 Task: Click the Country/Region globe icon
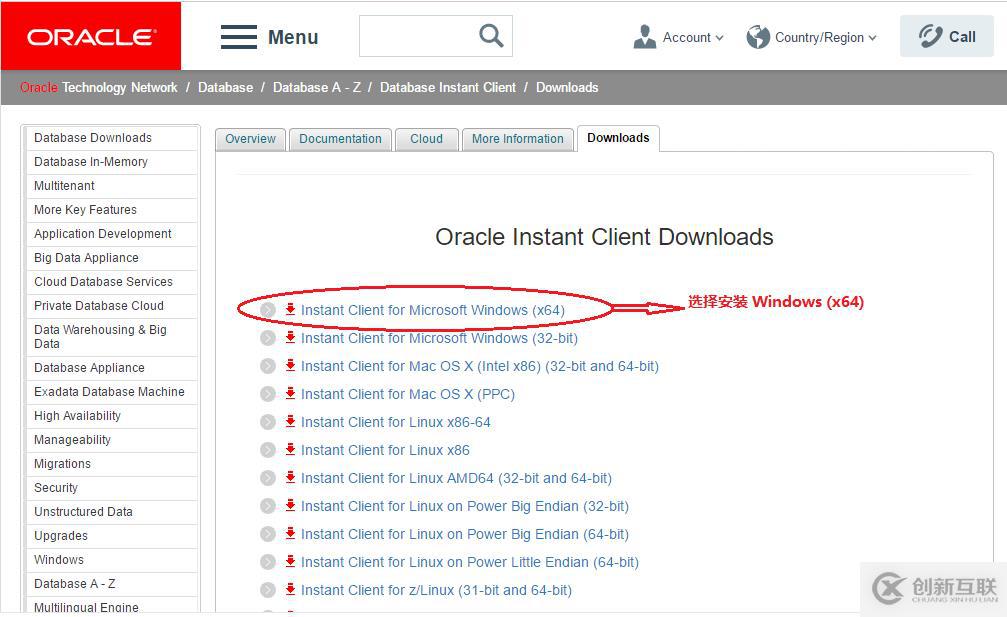[x=758, y=37]
